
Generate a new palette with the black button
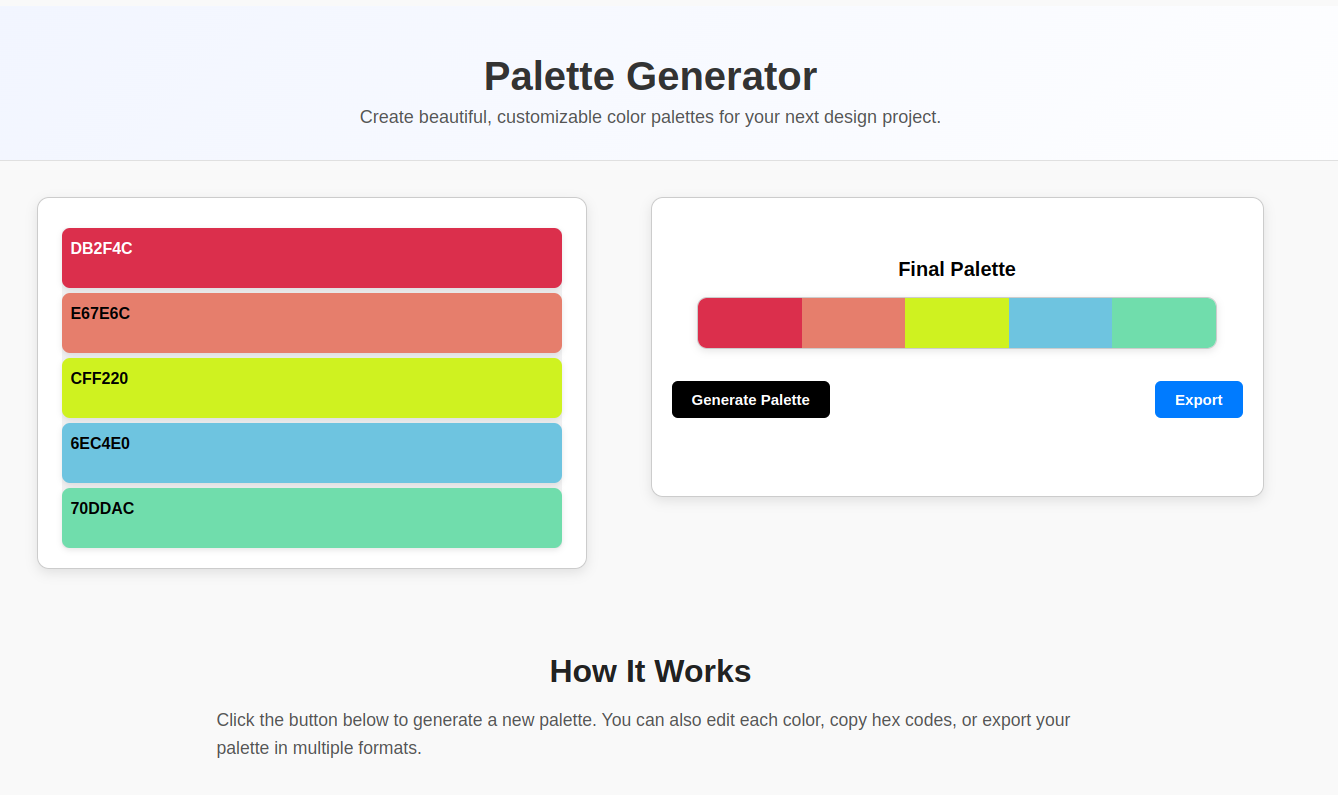tap(751, 400)
